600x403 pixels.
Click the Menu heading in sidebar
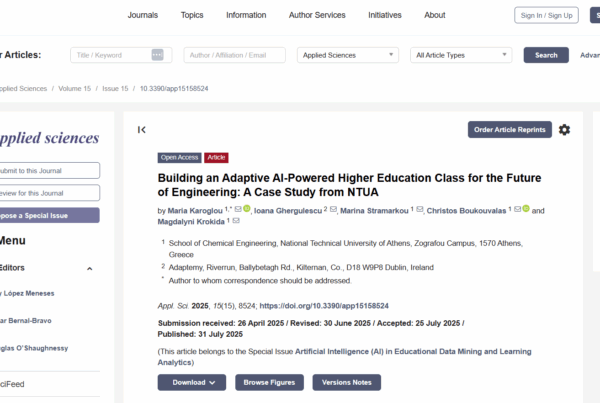pyautogui.click(x=13, y=240)
